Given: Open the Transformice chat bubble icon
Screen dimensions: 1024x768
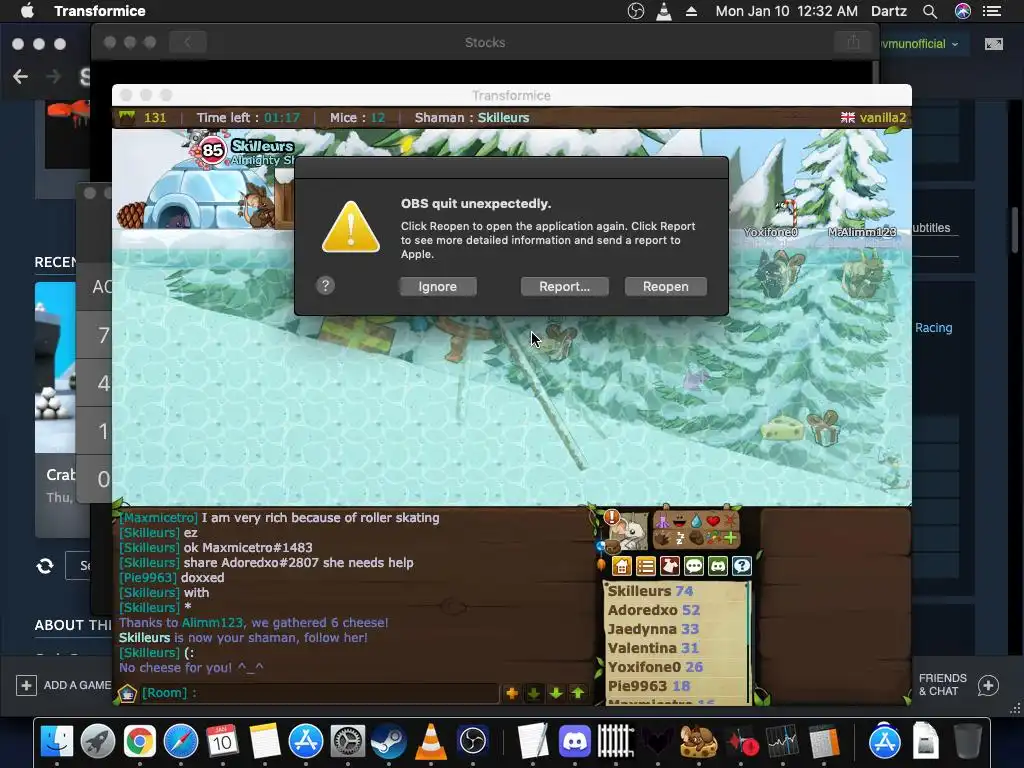Looking at the screenshot, I should pos(694,566).
